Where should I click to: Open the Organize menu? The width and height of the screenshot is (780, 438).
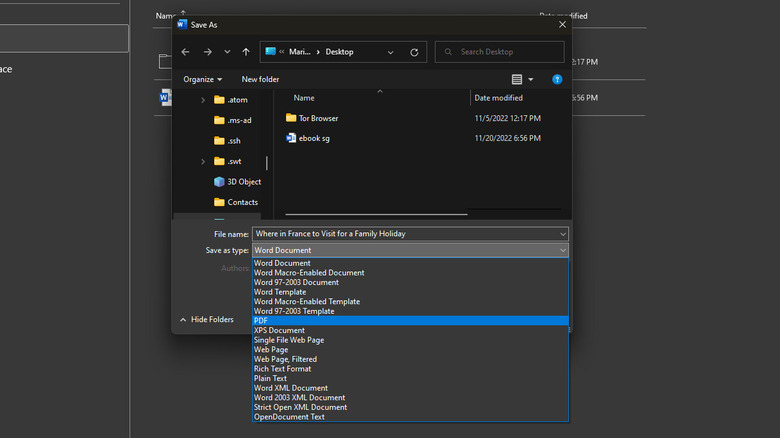tap(202, 79)
